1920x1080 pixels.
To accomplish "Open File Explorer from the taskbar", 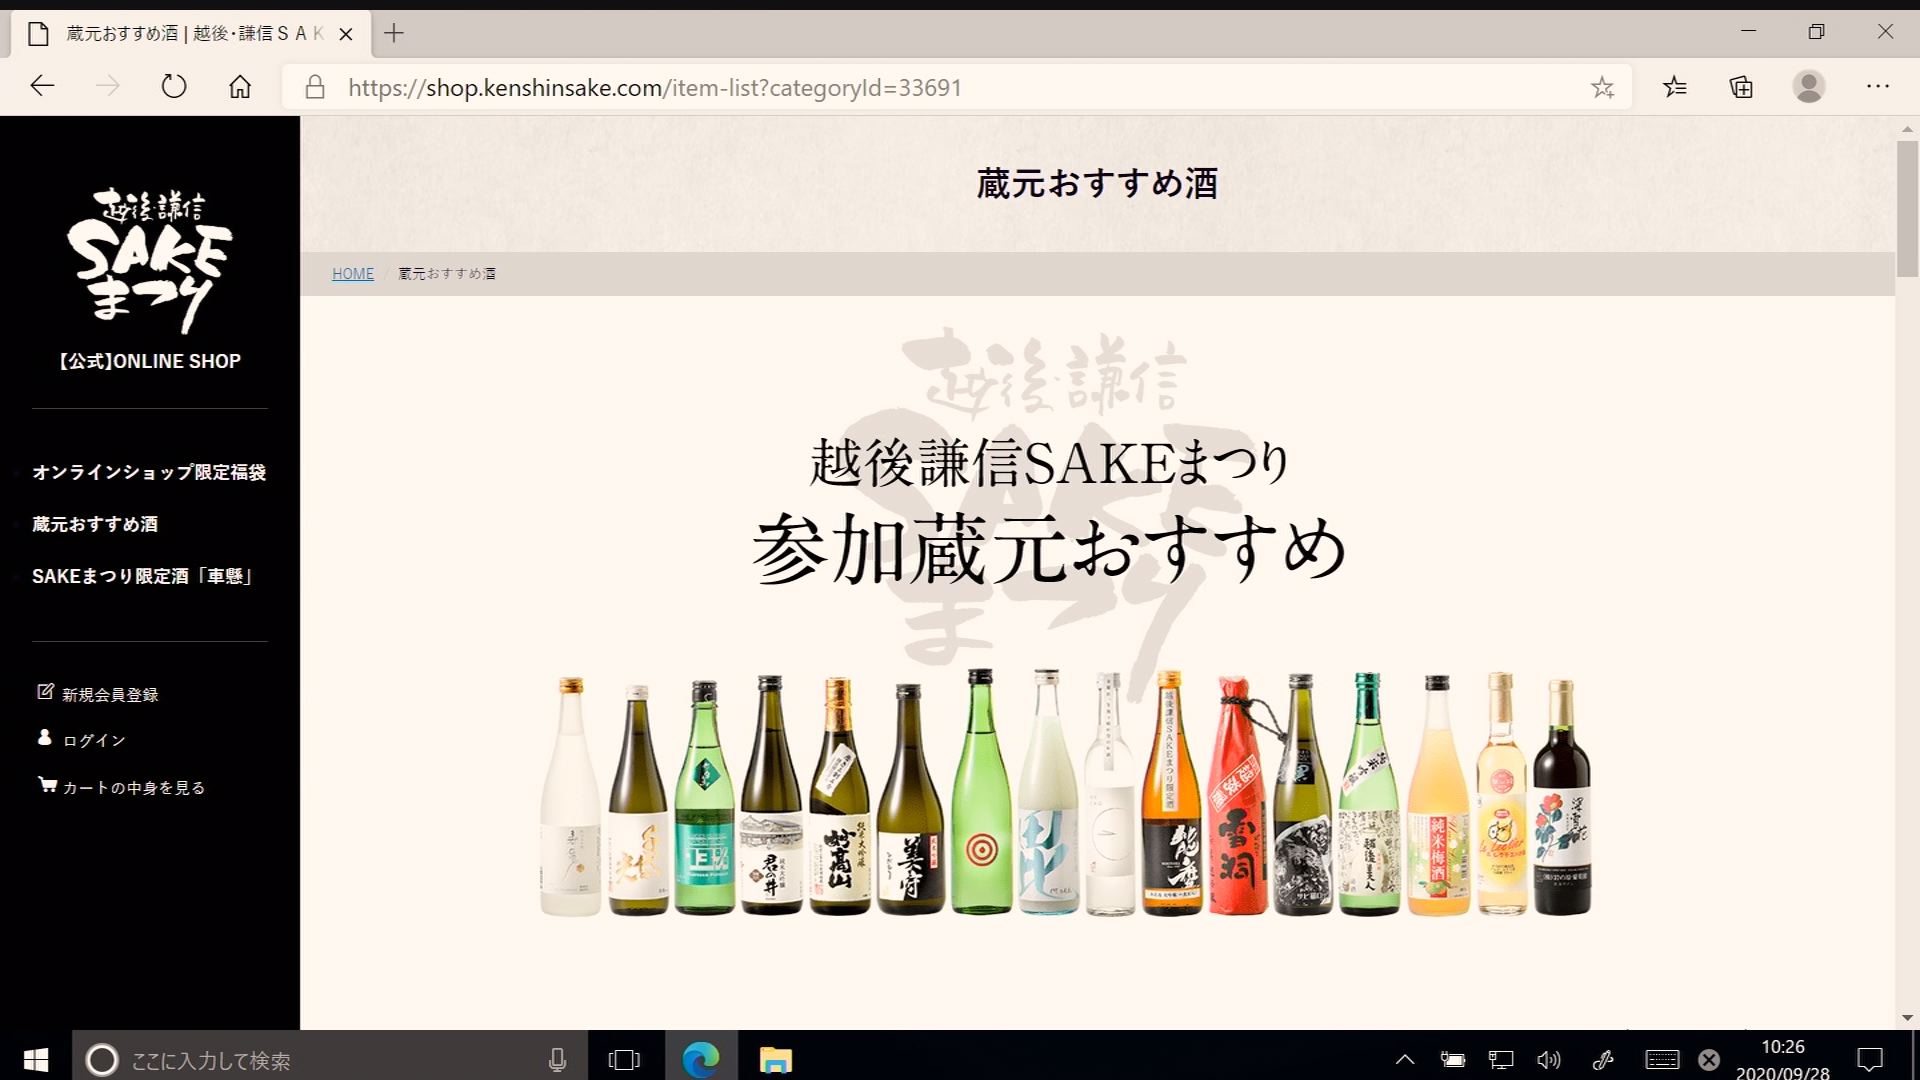I will click(x=776, y=1059).
